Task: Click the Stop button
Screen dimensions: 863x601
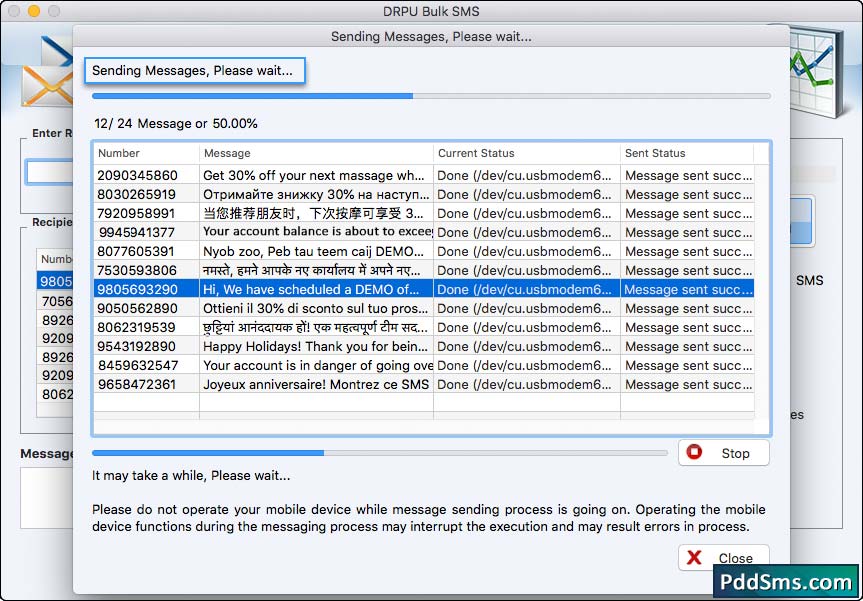Action: pyautogui.click(x=723, y=453)
